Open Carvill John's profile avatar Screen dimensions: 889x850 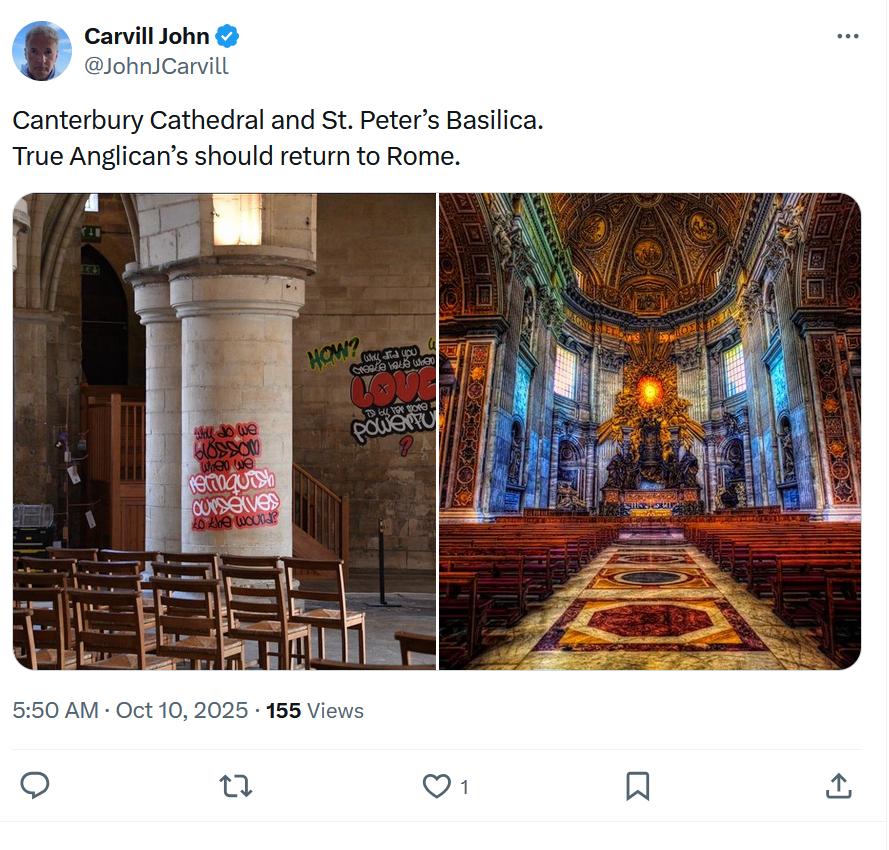click(x=41, y=51)
